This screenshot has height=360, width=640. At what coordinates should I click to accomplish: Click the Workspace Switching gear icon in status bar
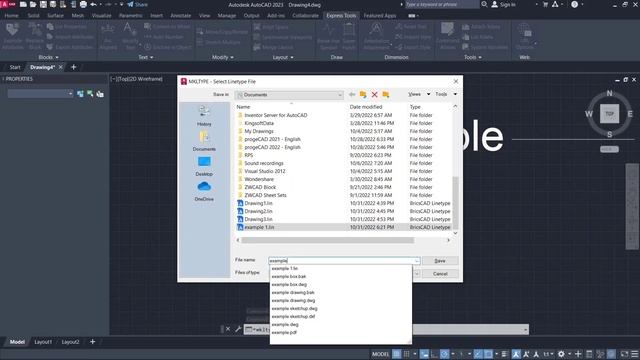coord(562,354)
